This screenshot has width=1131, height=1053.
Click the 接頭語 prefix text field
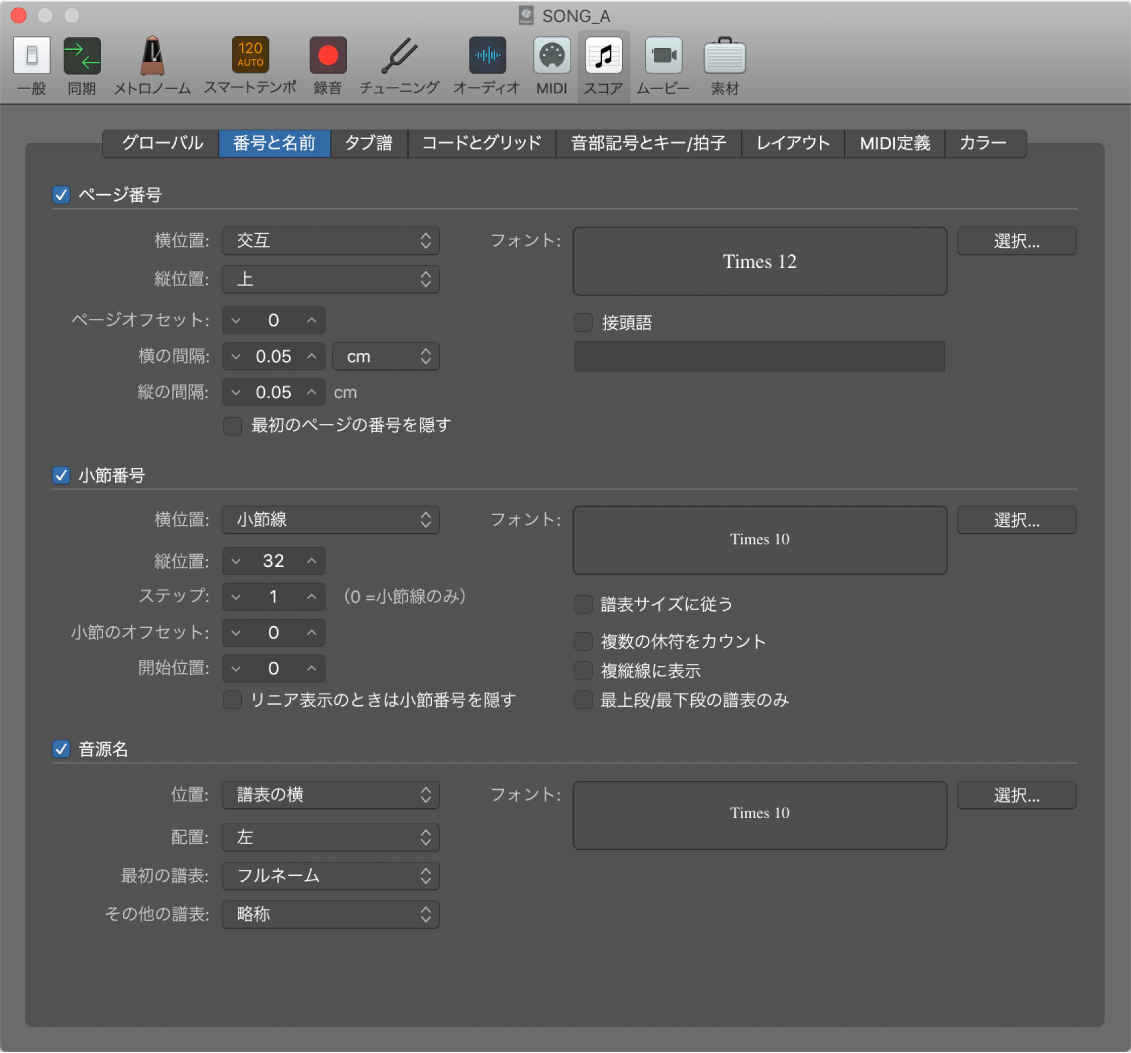tap(759, 357)
